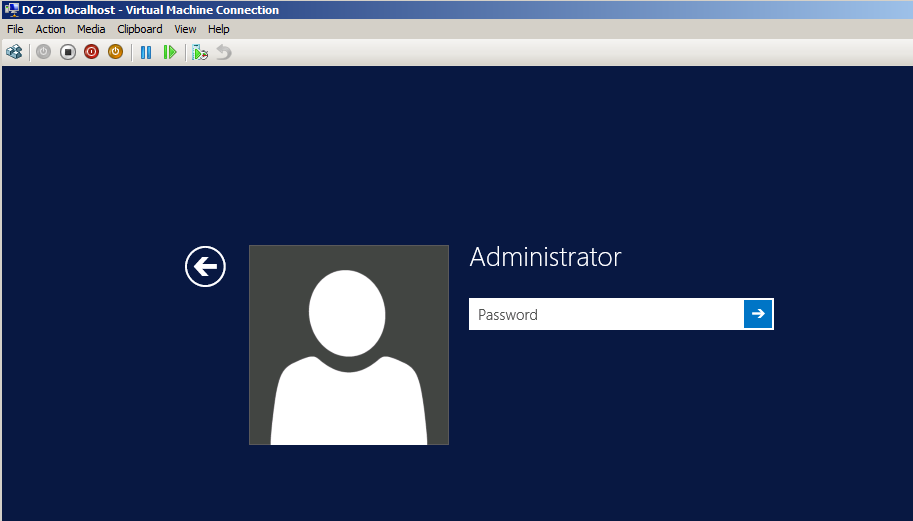Click the Virtual Machine Connection title bar icon
The height and width of the screenshot is (521, 913).
tap(11, 9)
